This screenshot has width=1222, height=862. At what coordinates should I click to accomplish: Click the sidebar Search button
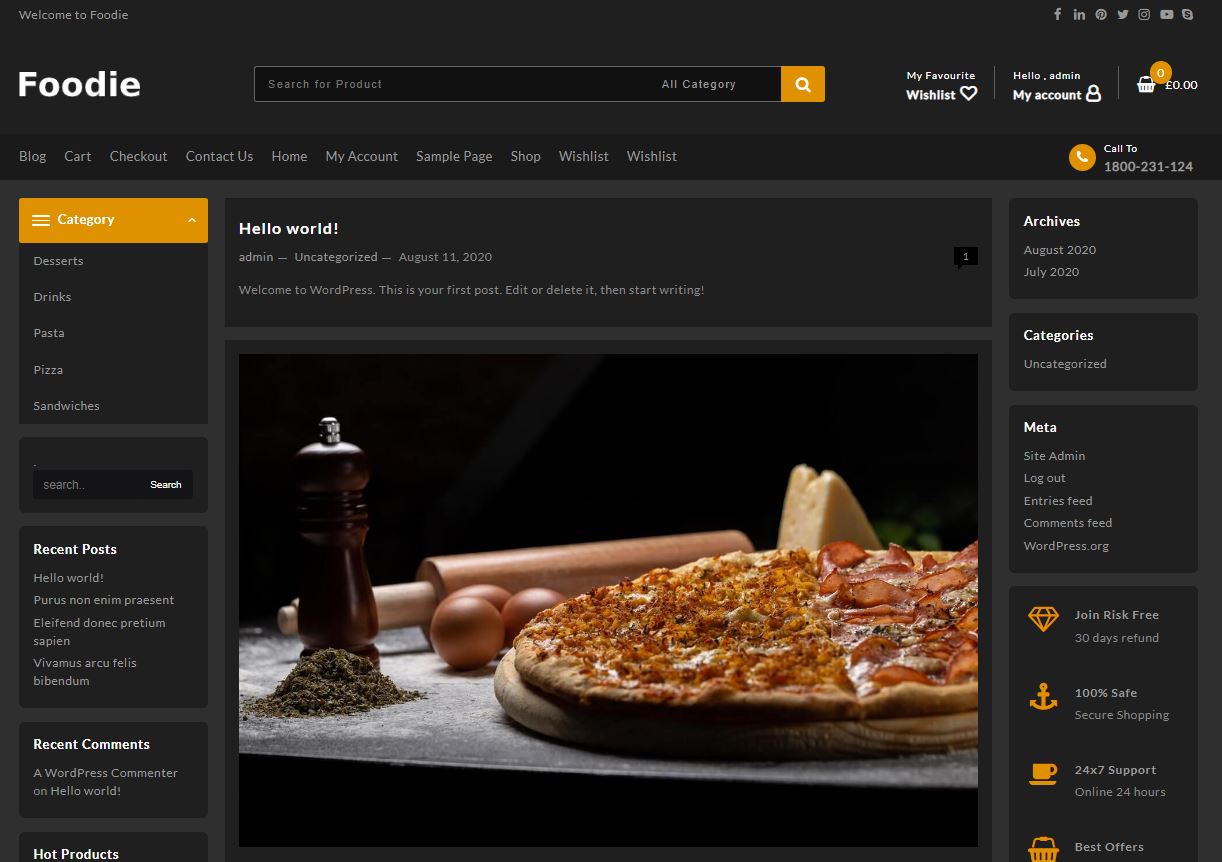coord(165,485)
